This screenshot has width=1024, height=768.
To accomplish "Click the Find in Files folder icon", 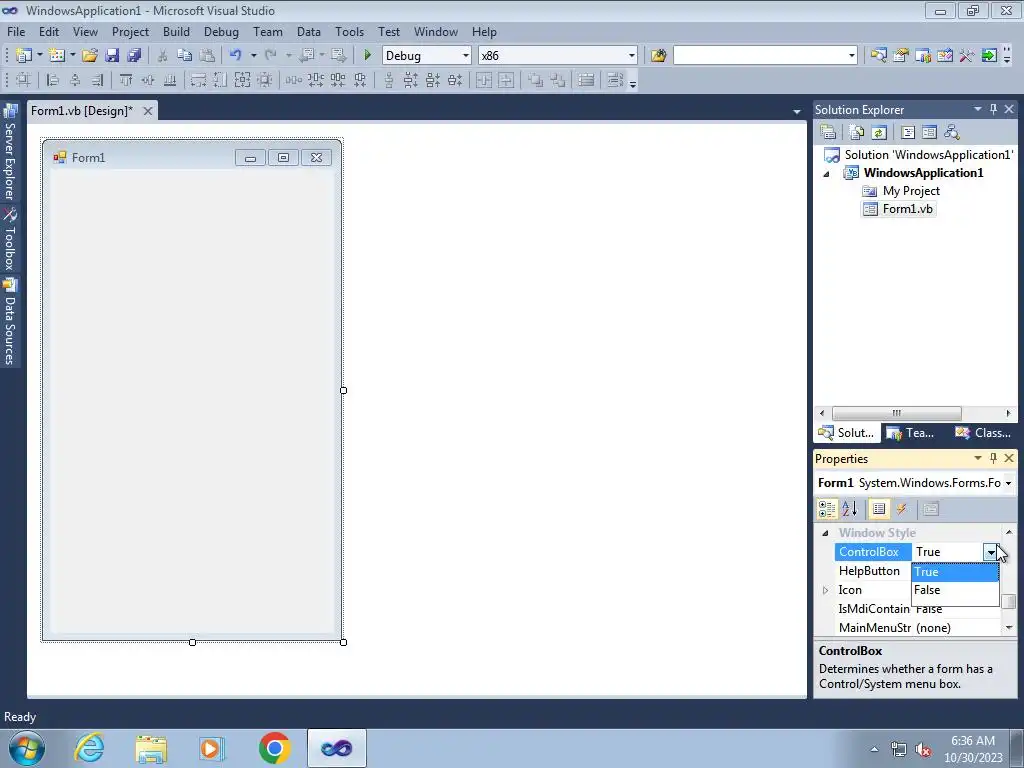I will point(658,56).
